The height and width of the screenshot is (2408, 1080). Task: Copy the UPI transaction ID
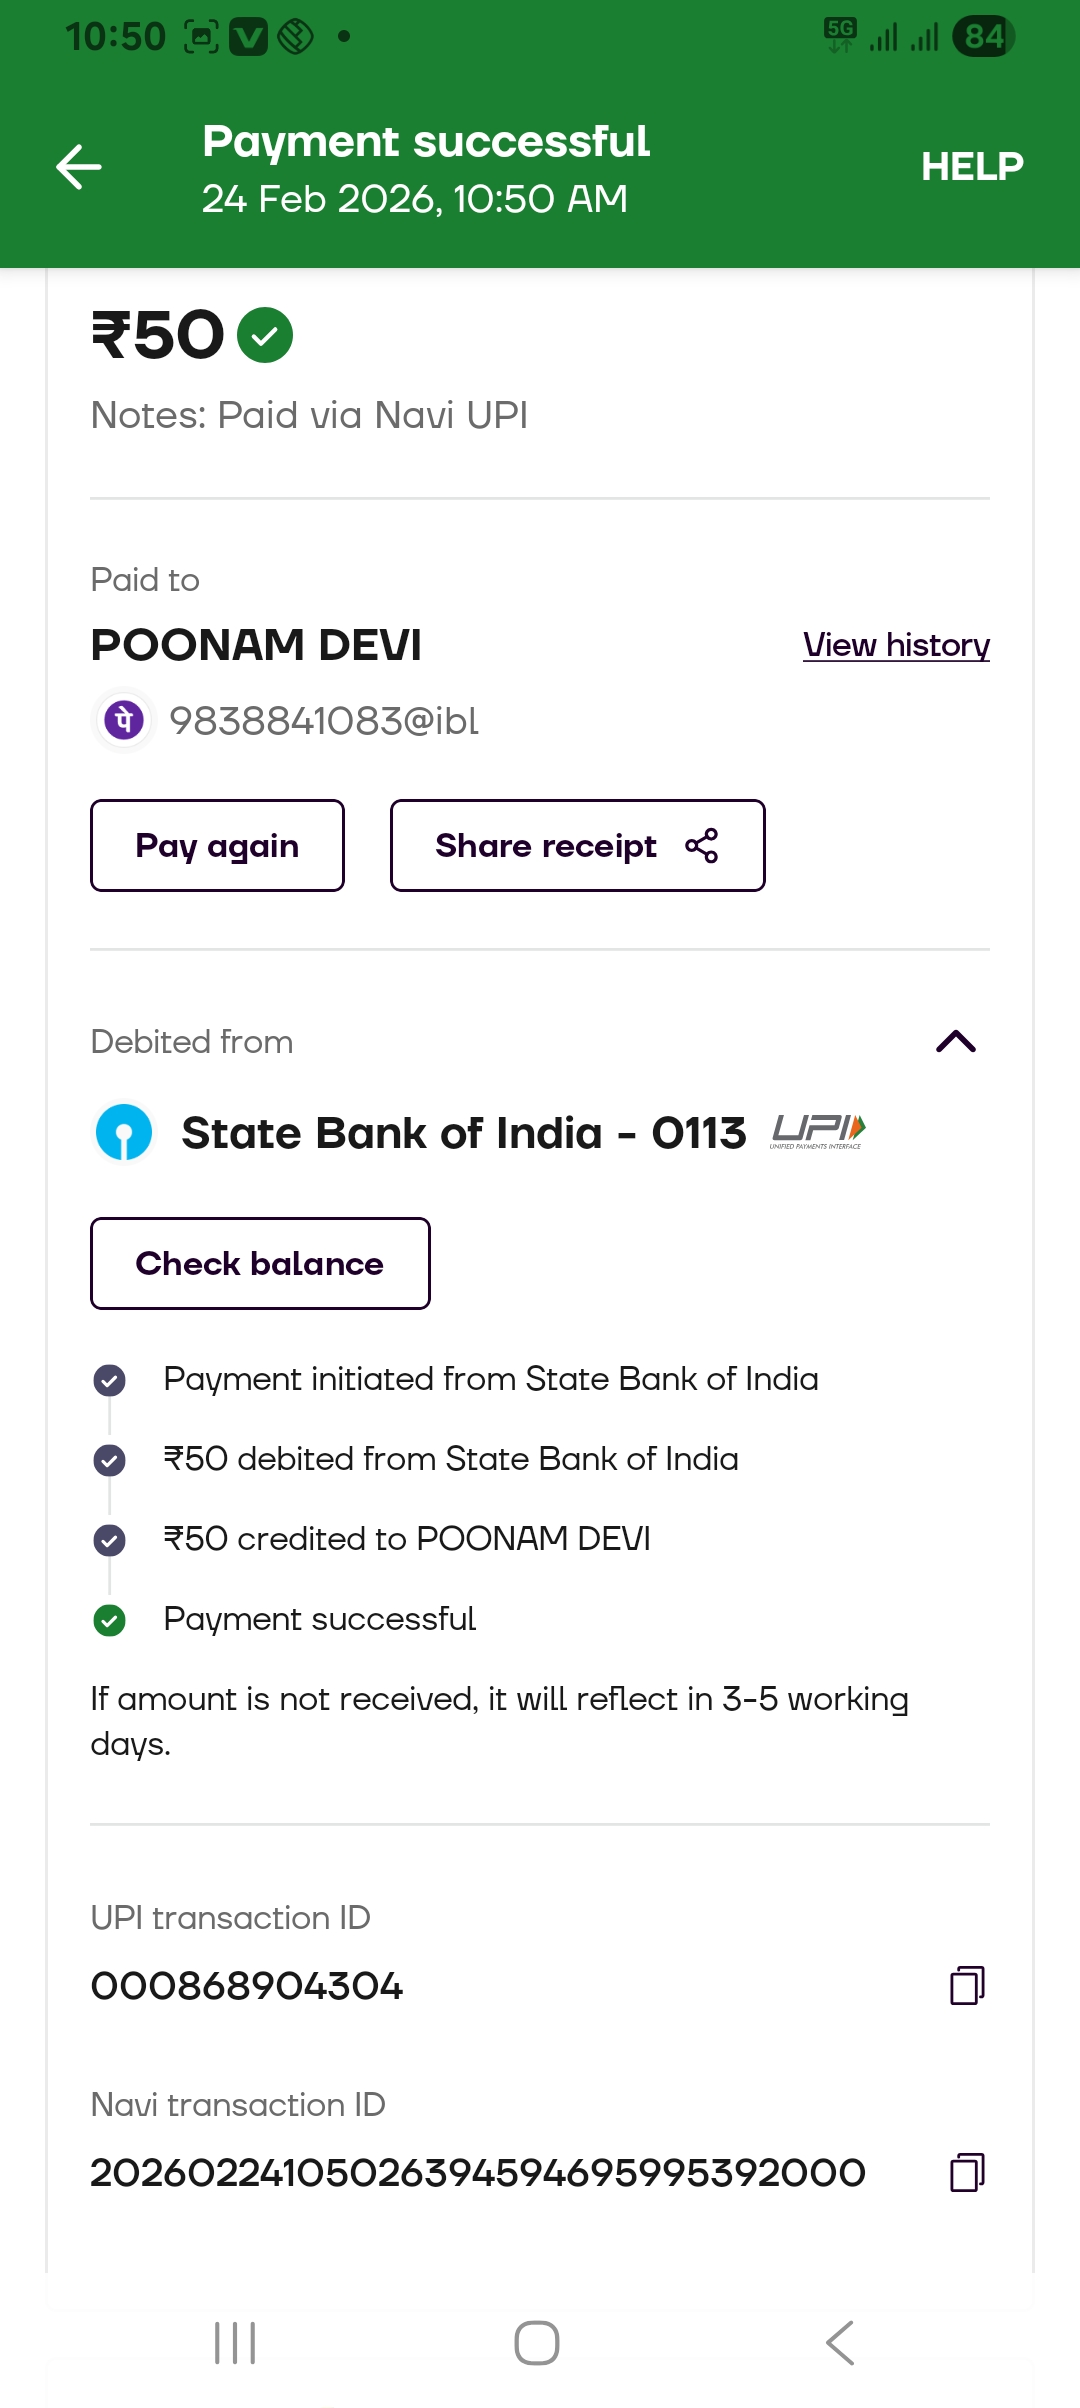tap(966, 1985)
